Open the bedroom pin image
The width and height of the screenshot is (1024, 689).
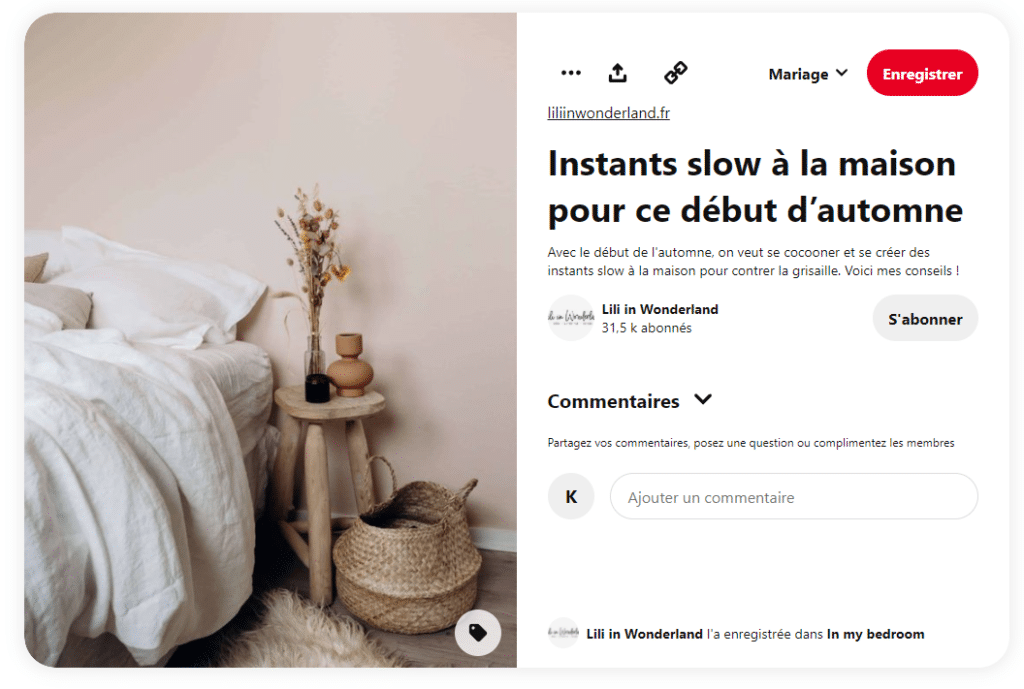tap(270, 340)
